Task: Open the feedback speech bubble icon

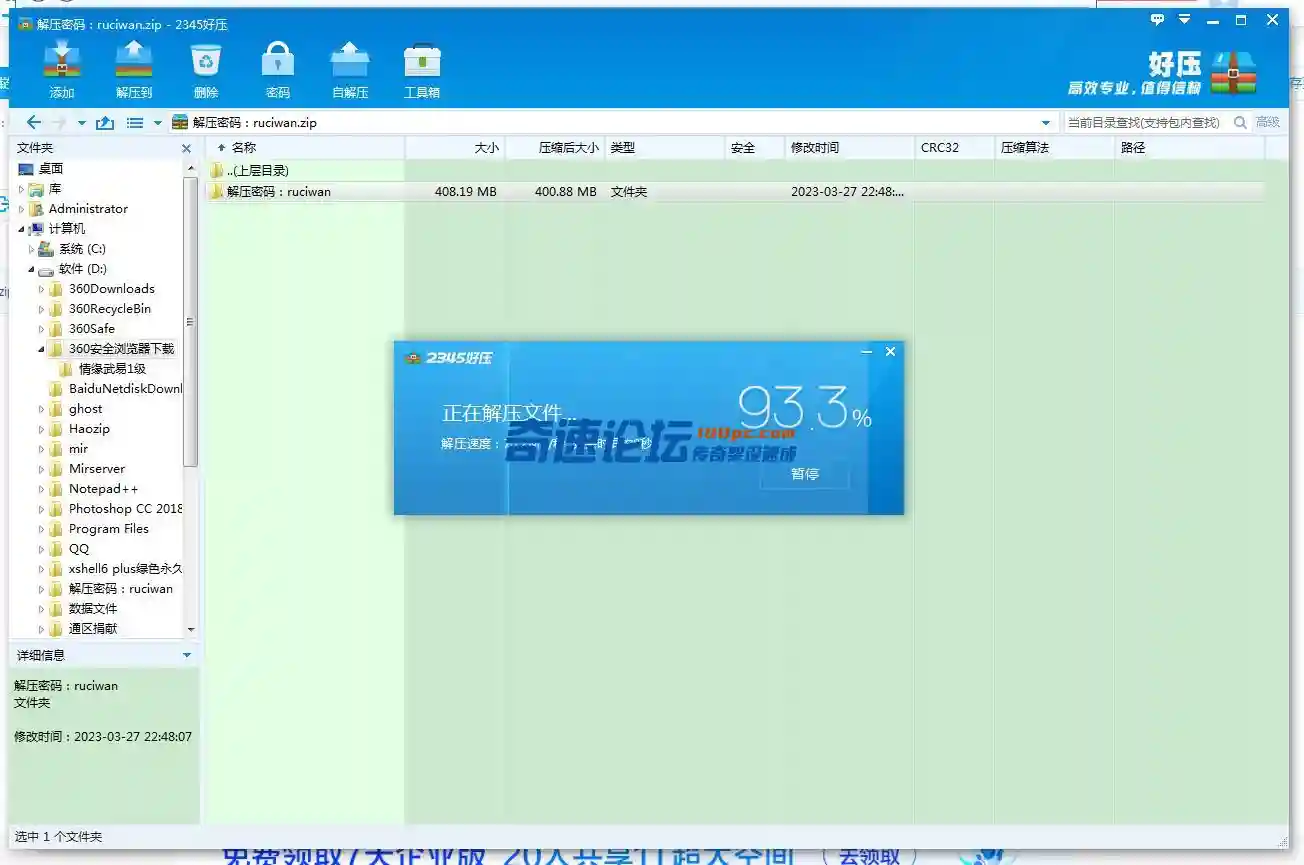Action: point(1158,19)
